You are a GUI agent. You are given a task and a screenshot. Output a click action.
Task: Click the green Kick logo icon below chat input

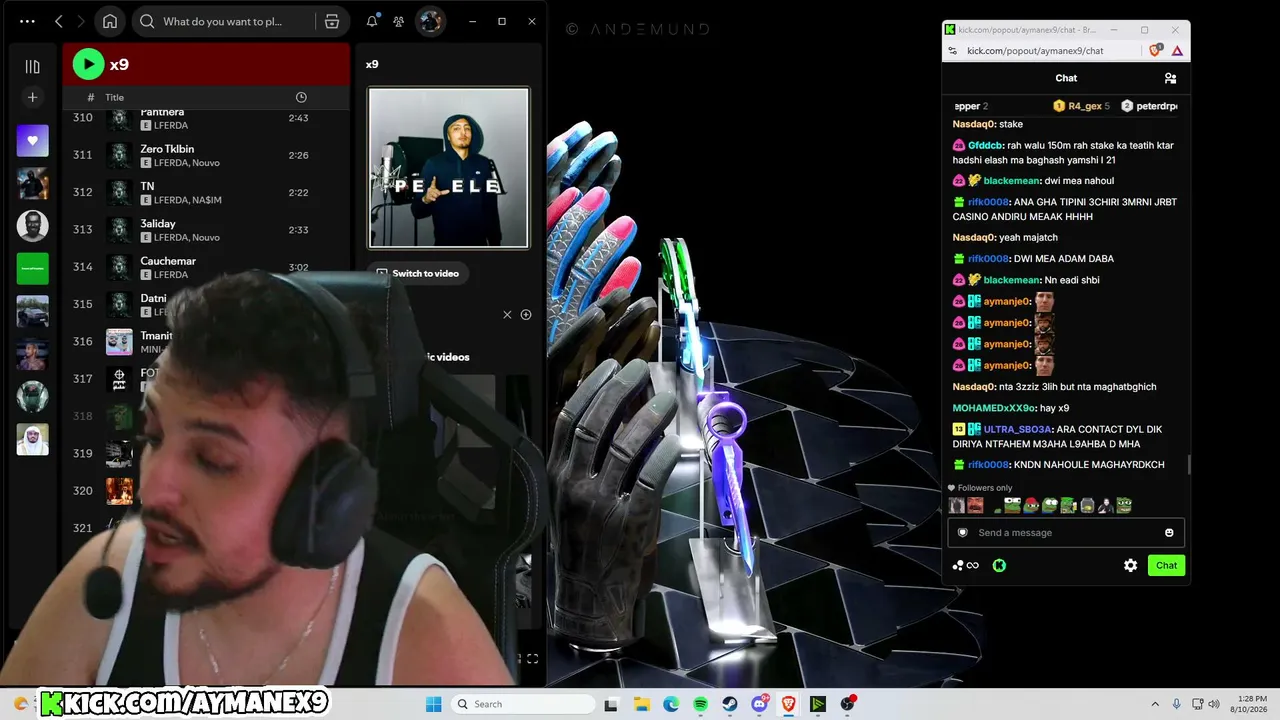tap(999, 566)
